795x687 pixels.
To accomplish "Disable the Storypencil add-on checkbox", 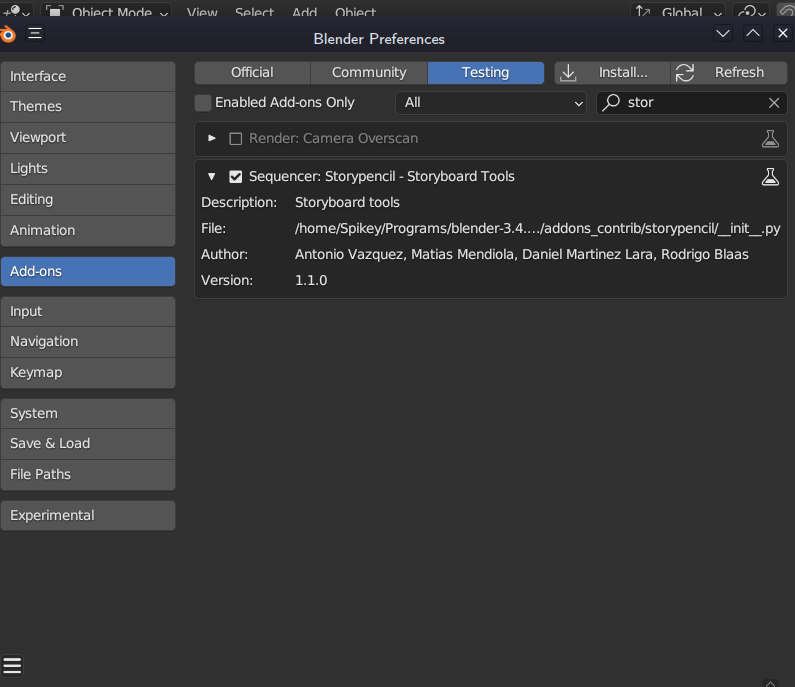I will (235, 176).
